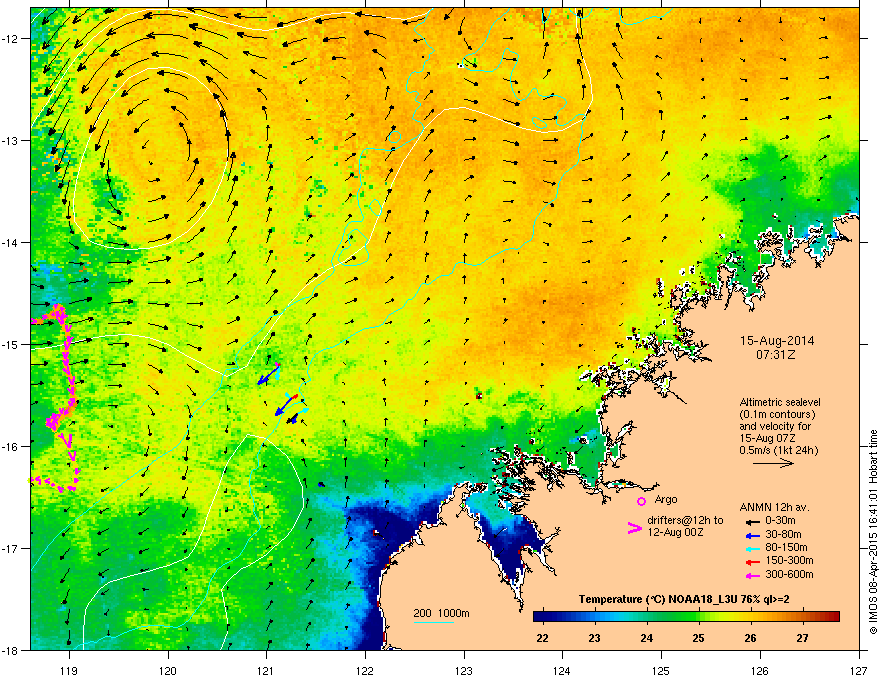Screen dimensions: 880x680
Task: Click the magenta drifters chevron symbol
Action: tap(634, 527)
